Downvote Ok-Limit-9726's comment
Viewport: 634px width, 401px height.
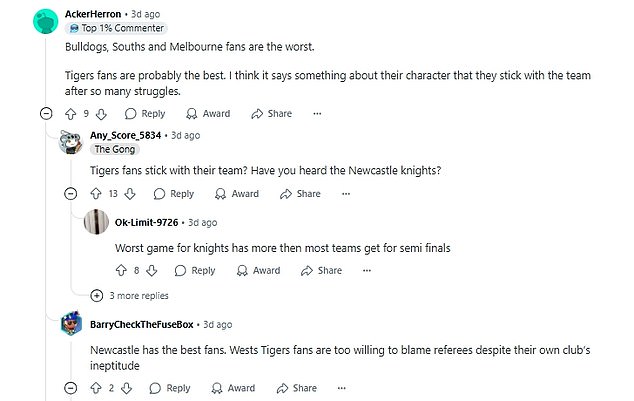tap(153, 270)
